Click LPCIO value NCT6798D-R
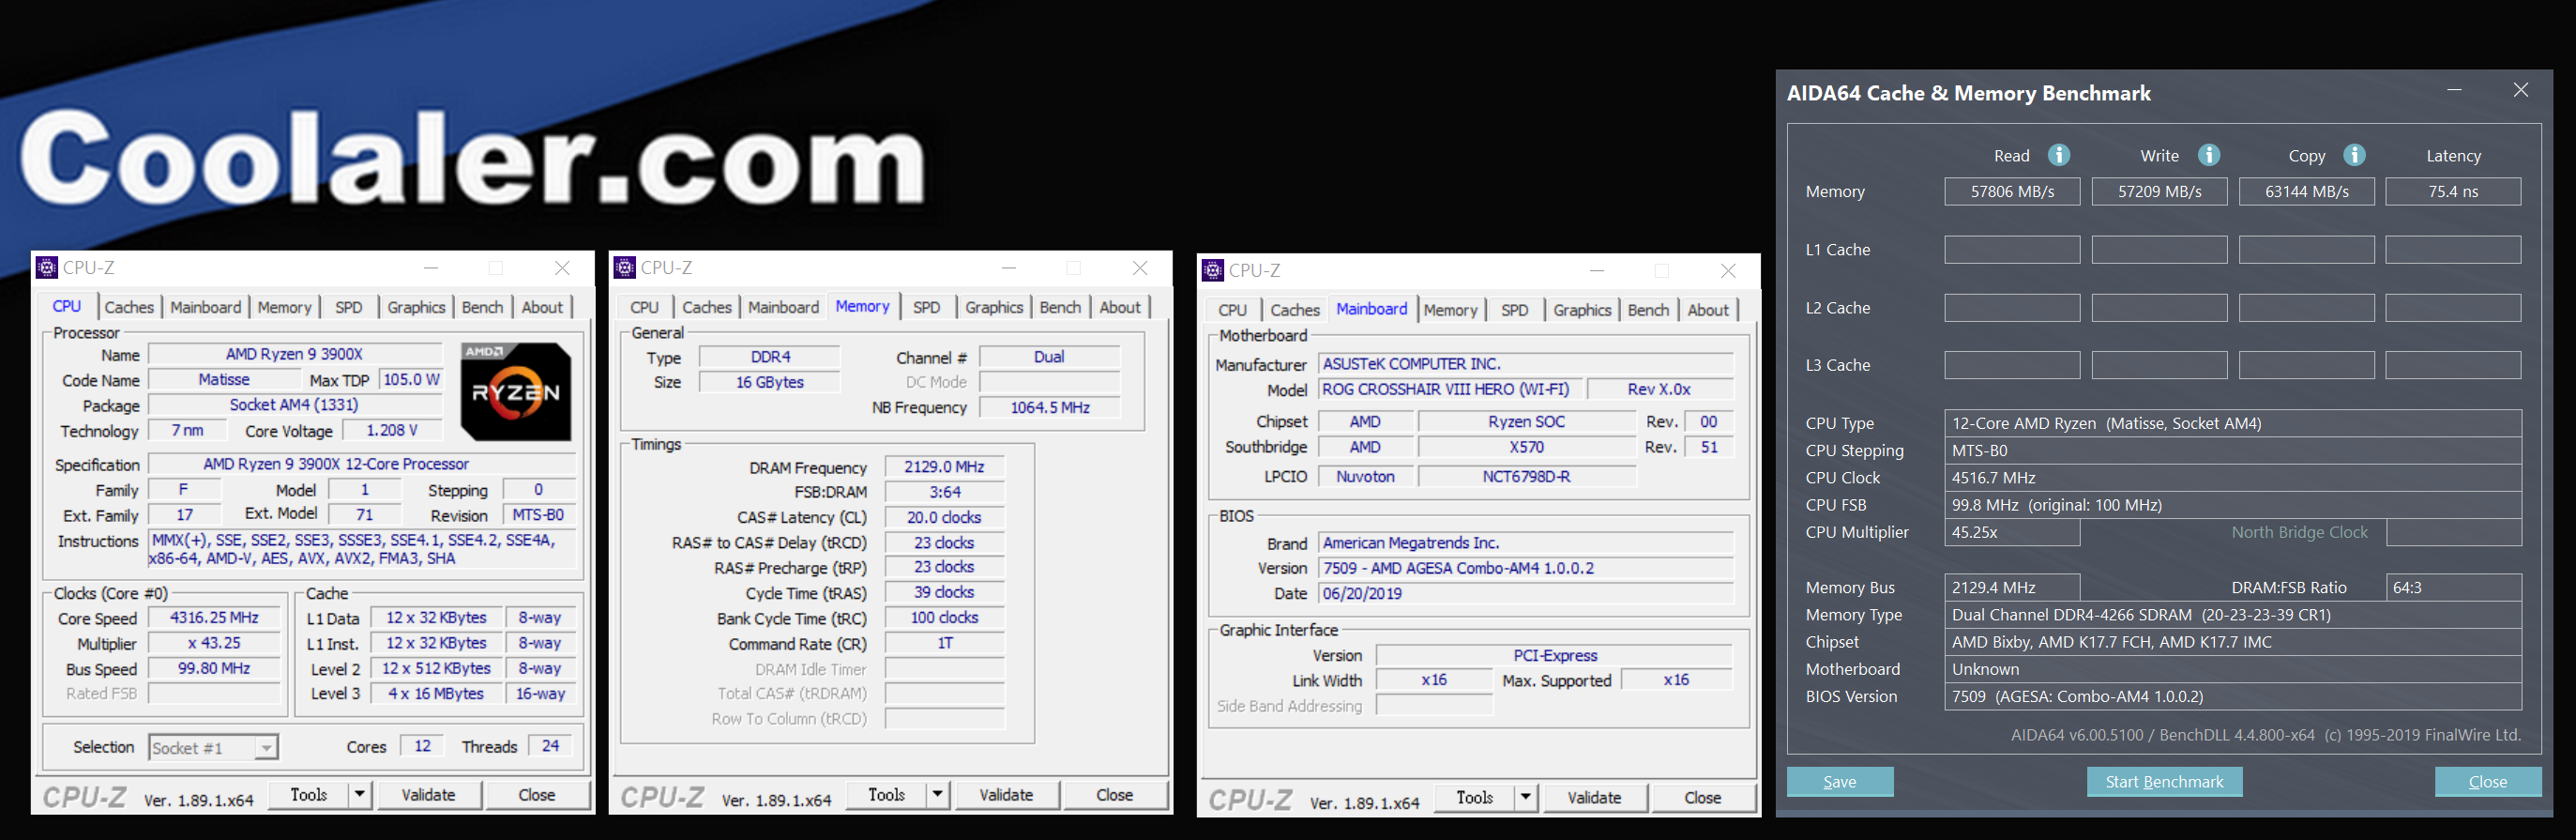2576x840 pixels. tap(1526, 477)
